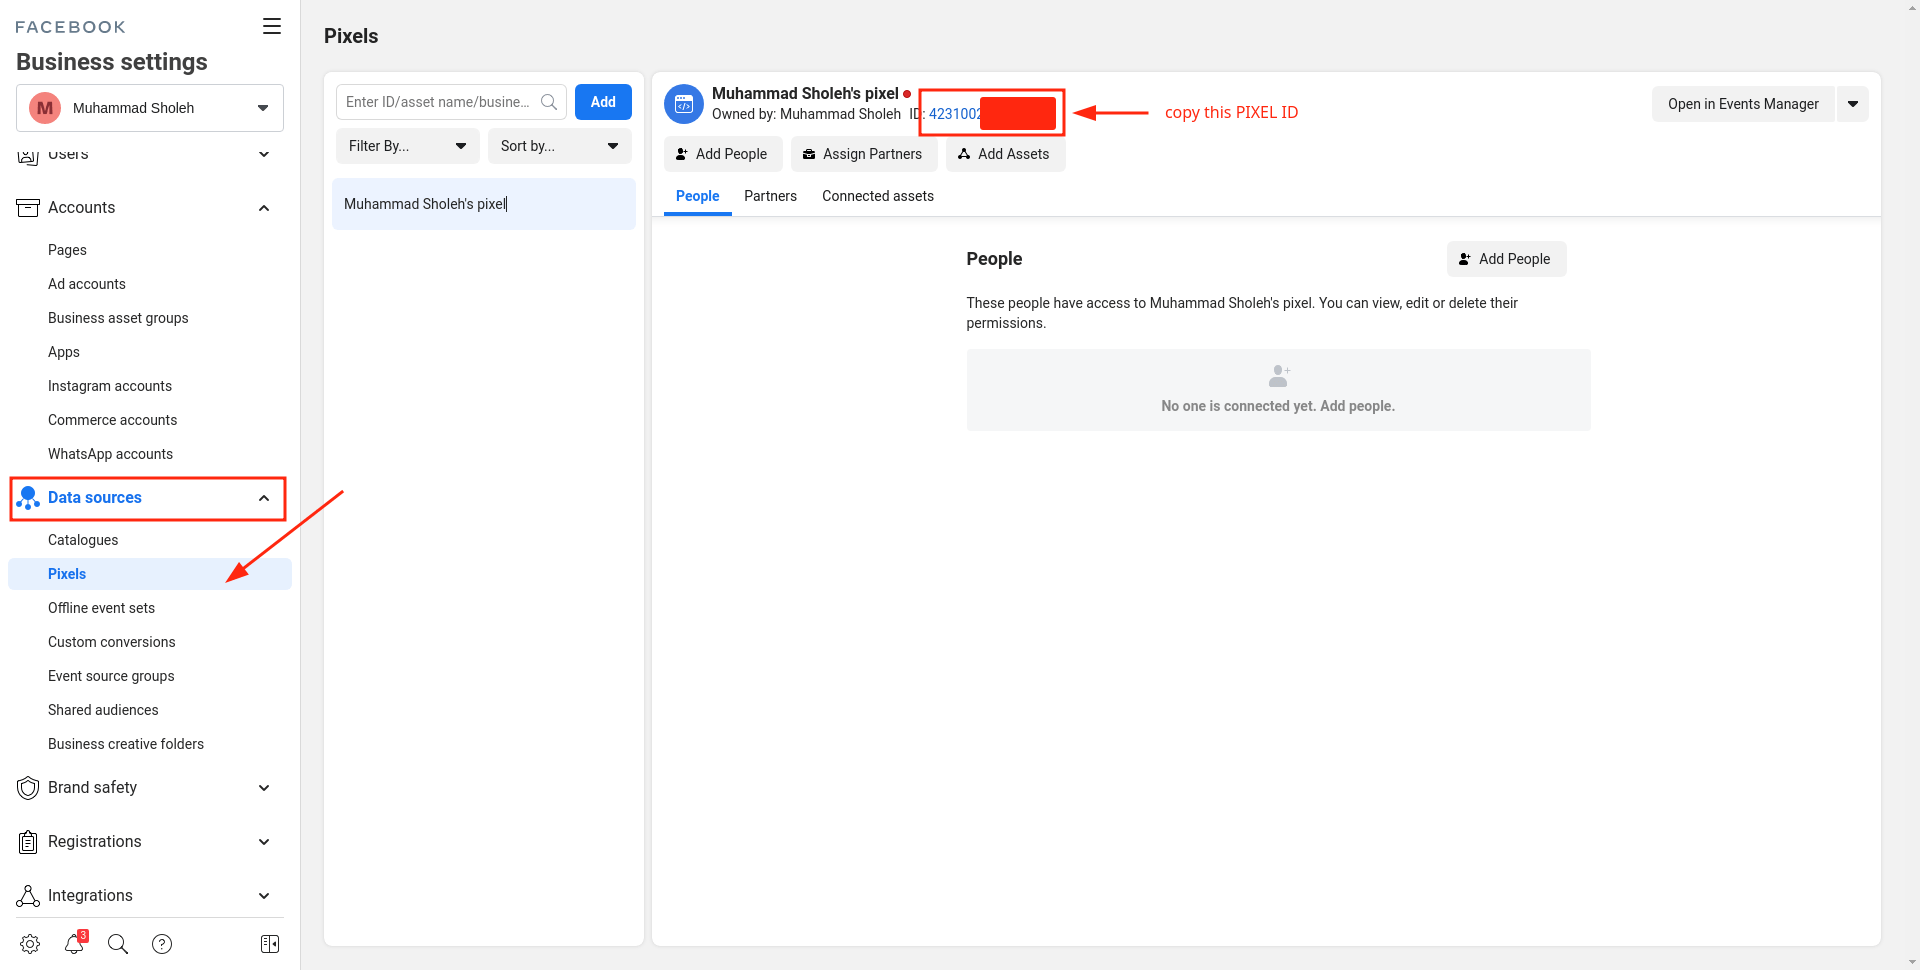Expand the Registrations section chevron
Screen dimensions: 1920x970
click(x=264, y=842)
